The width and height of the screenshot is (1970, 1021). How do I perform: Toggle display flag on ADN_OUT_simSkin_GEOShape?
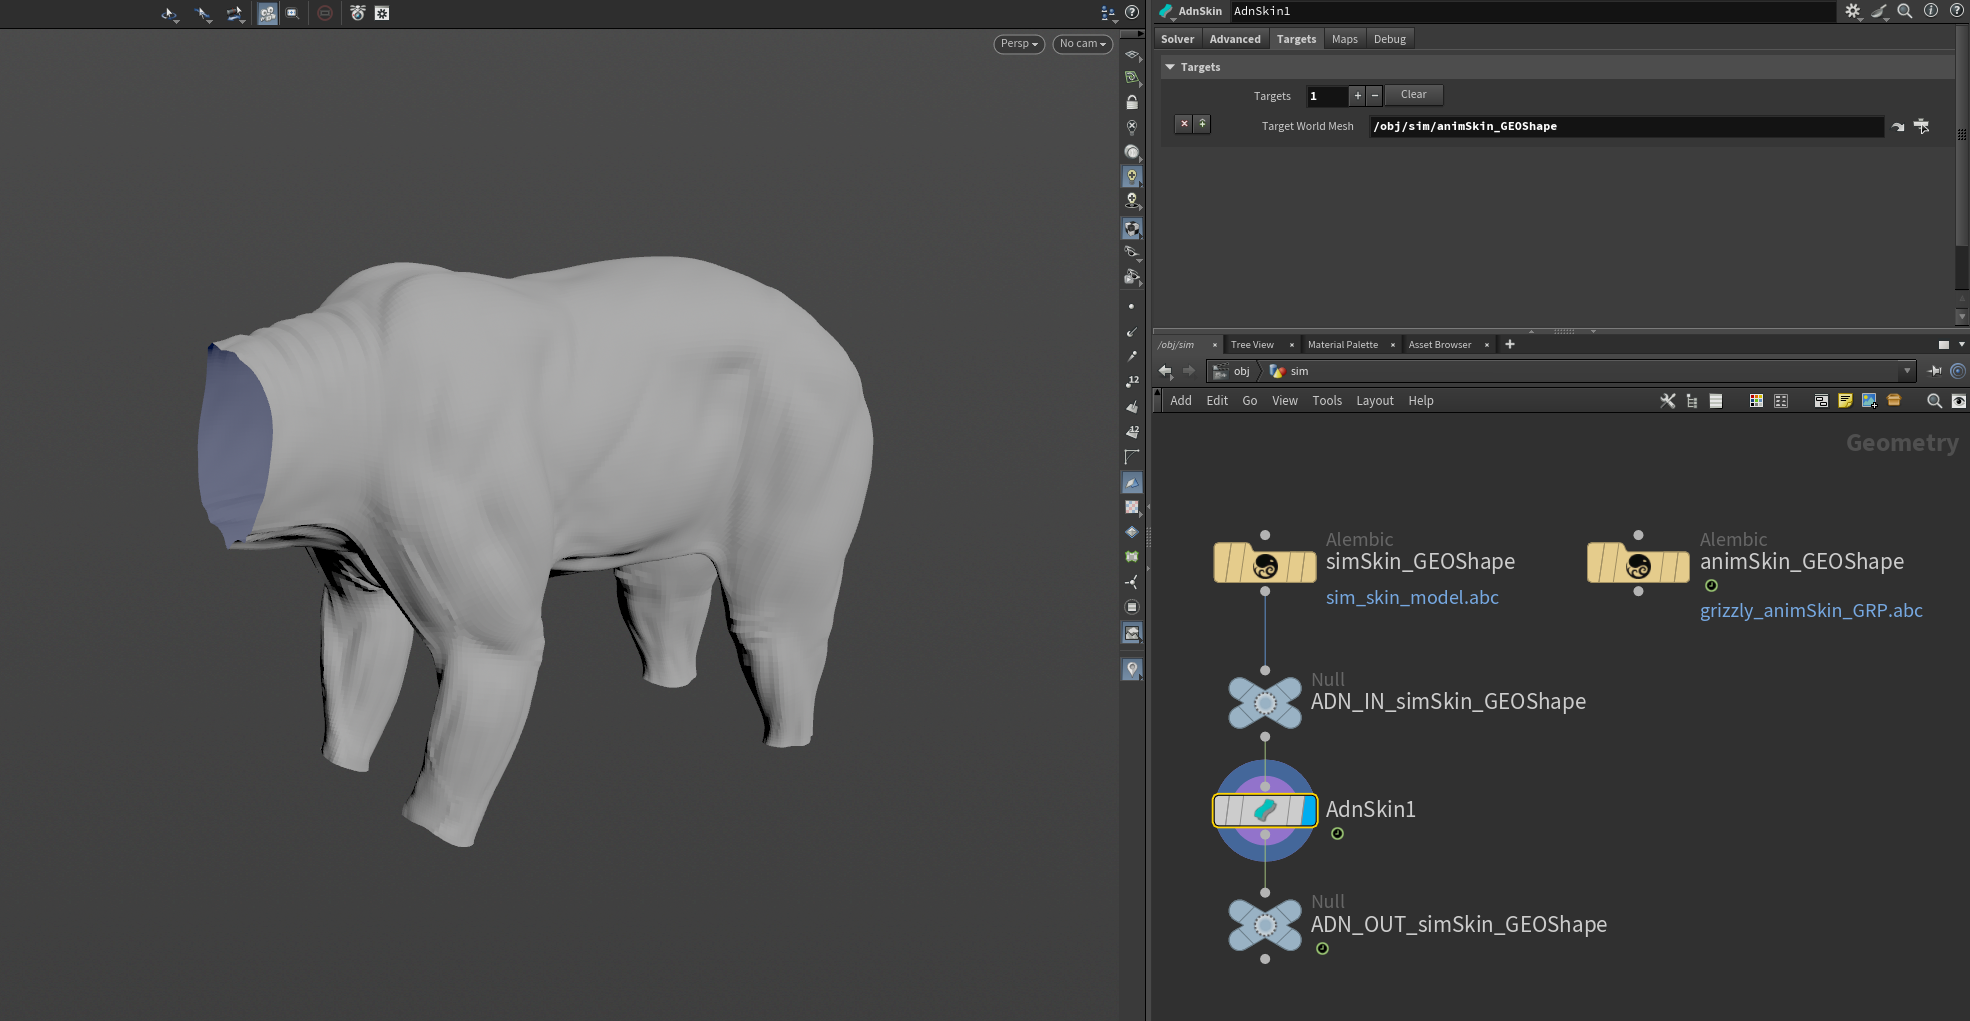click(x=1322, y=948)
